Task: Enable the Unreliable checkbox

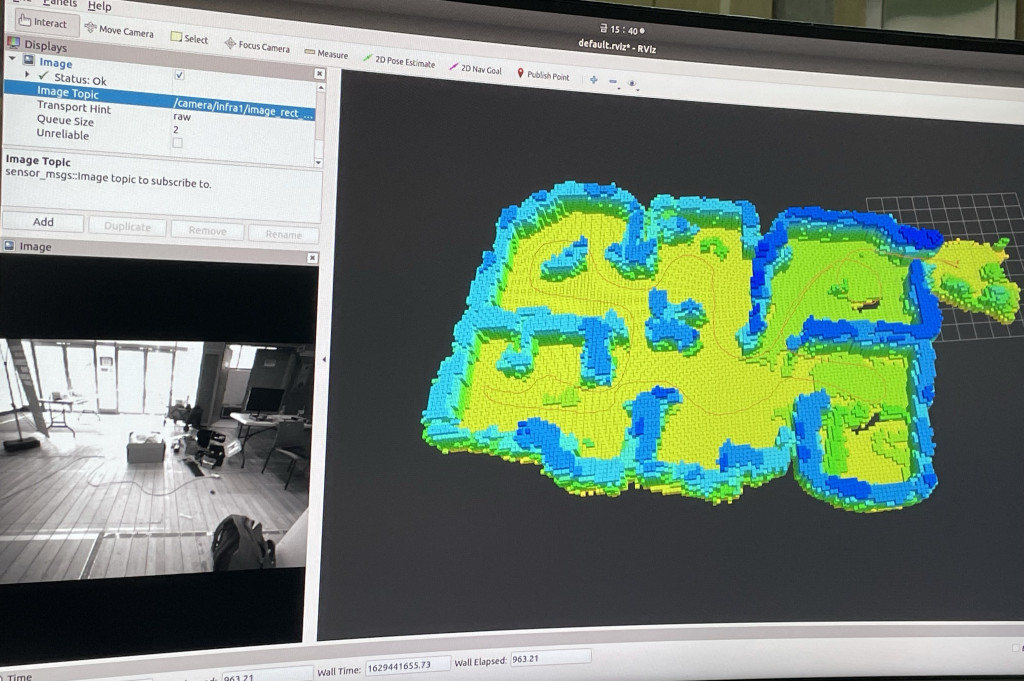Action: (x=177, y=142)
